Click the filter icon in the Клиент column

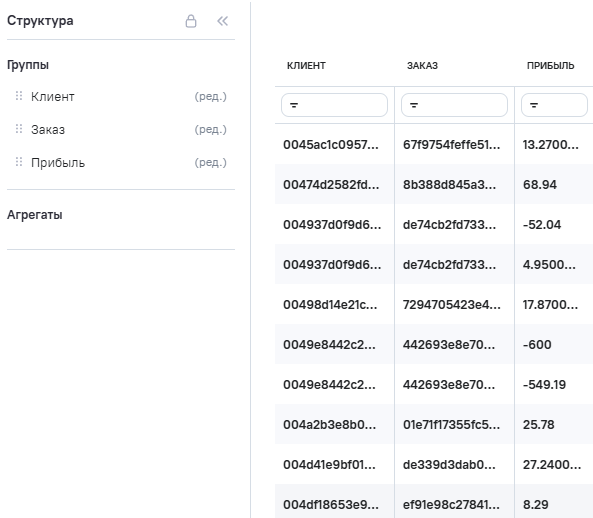coord(294,105)
